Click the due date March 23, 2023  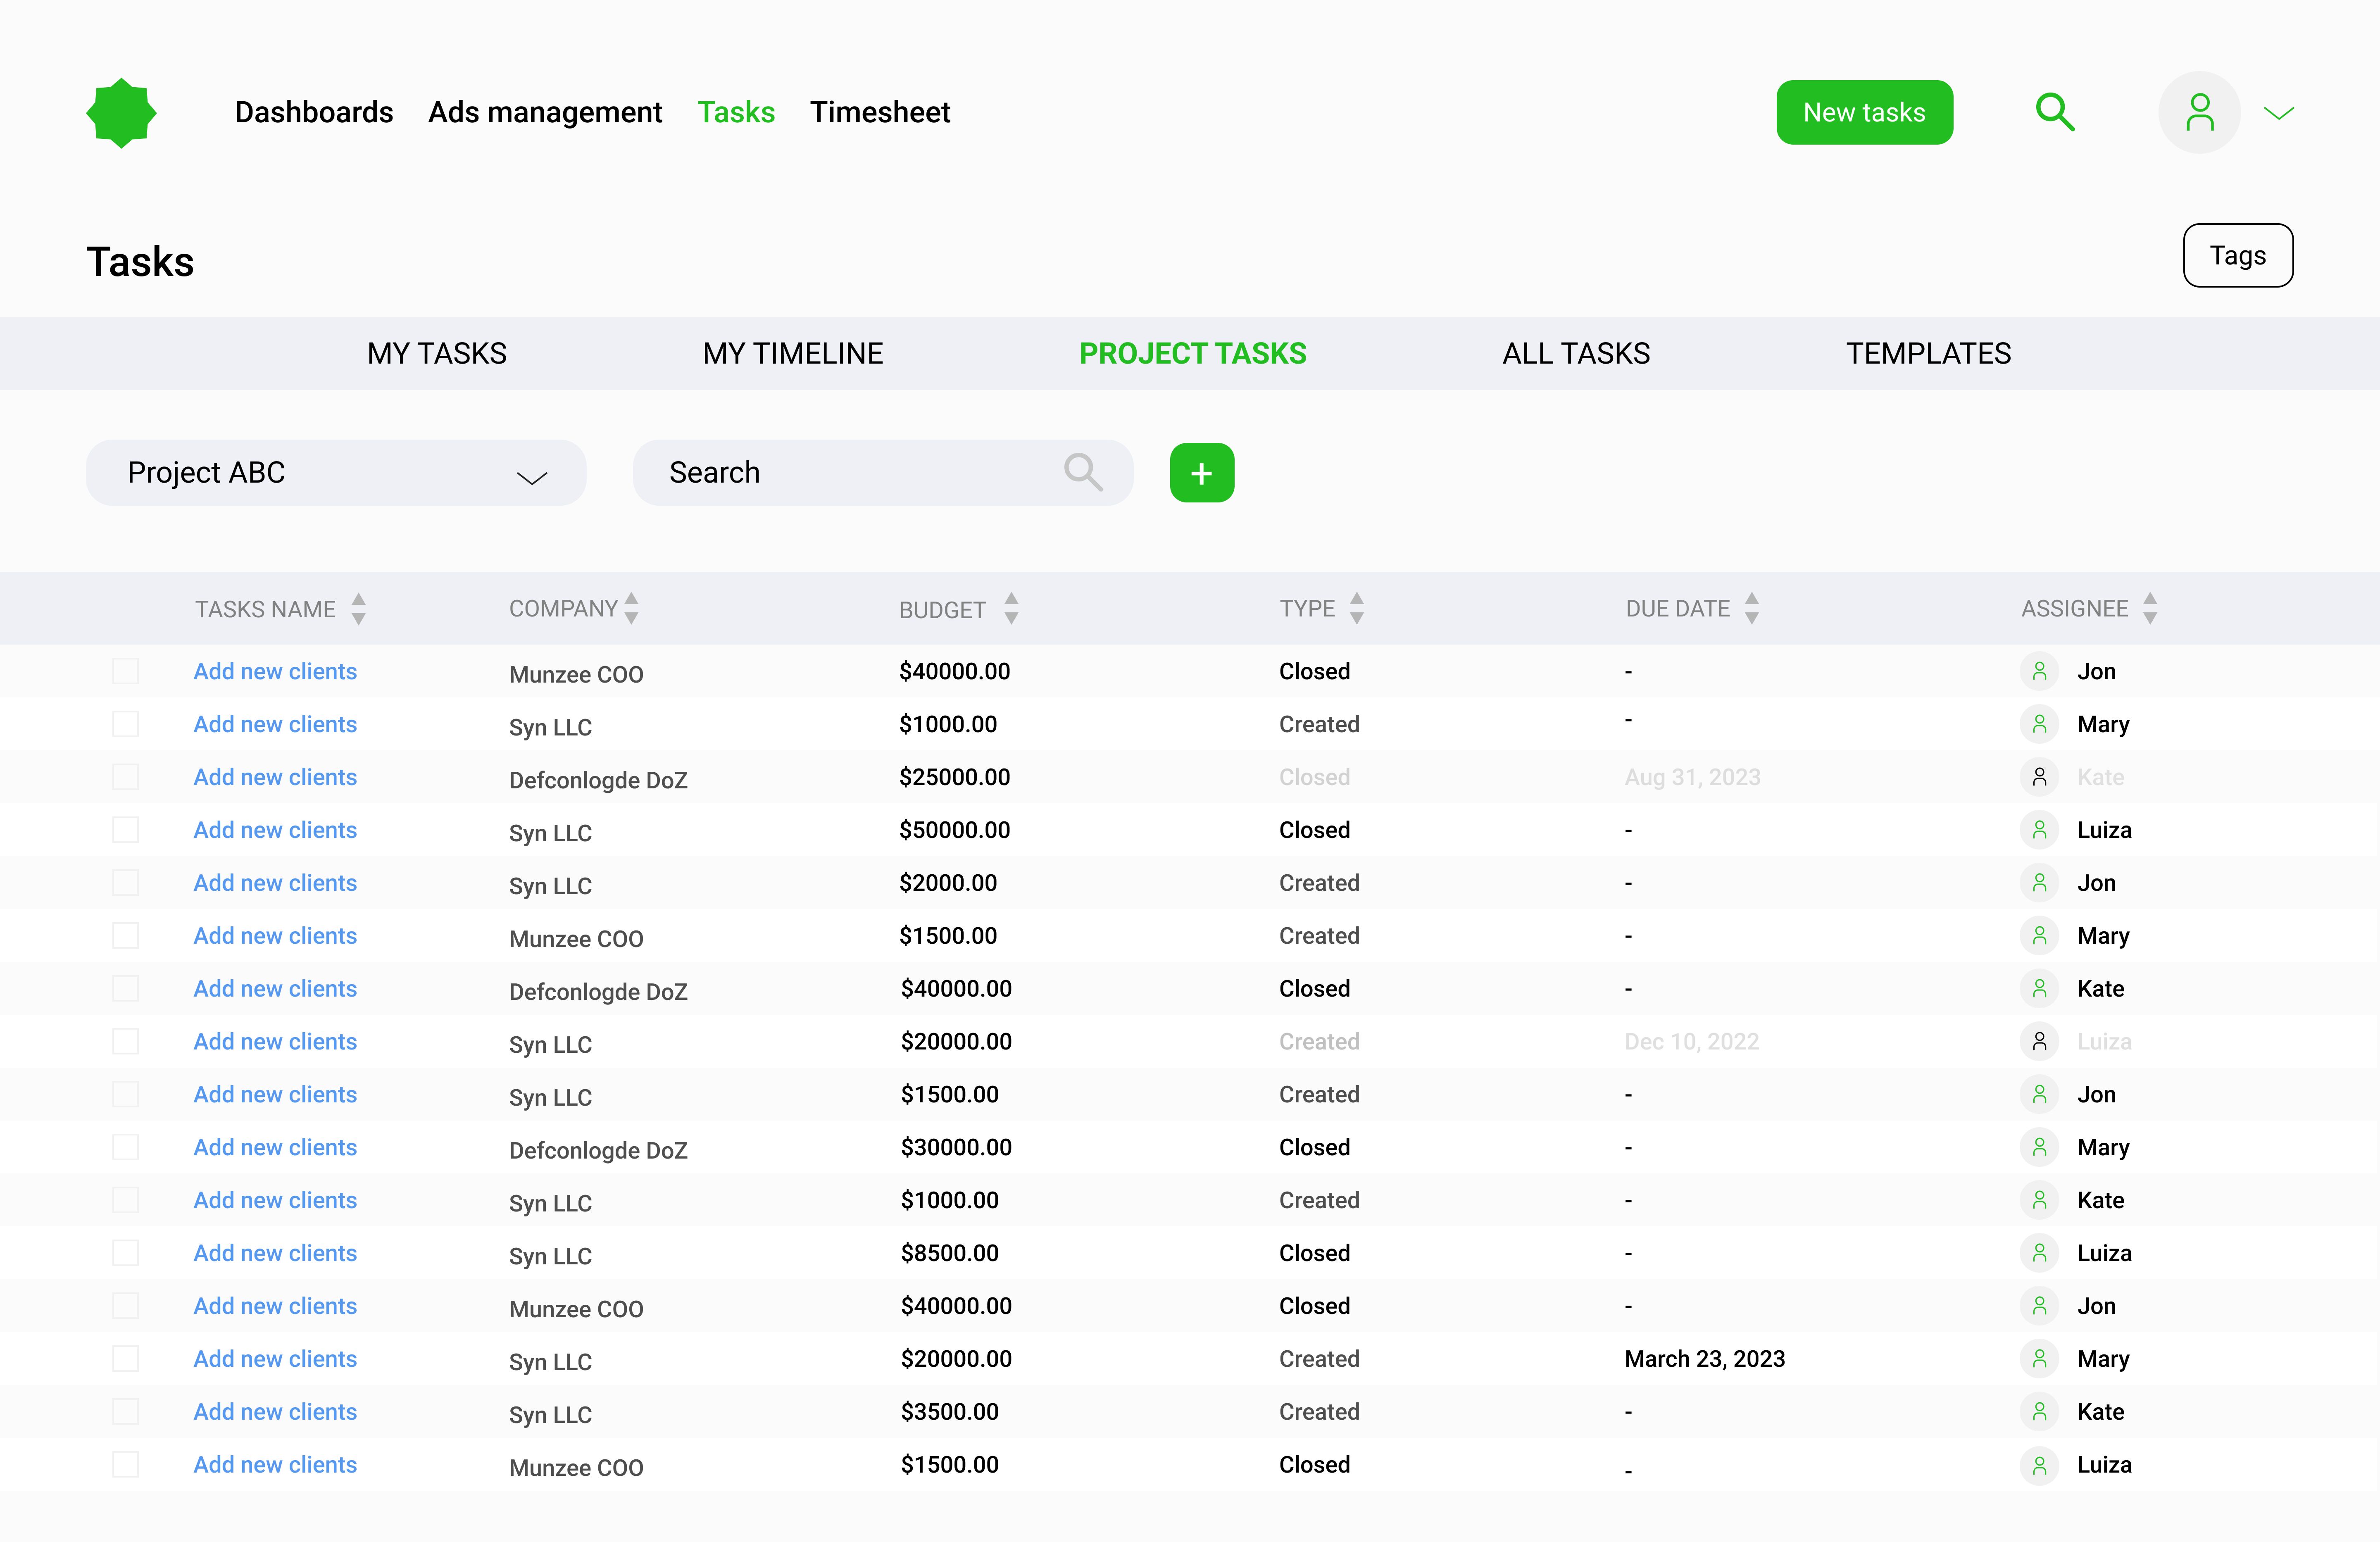[x=1705, y=1358]
